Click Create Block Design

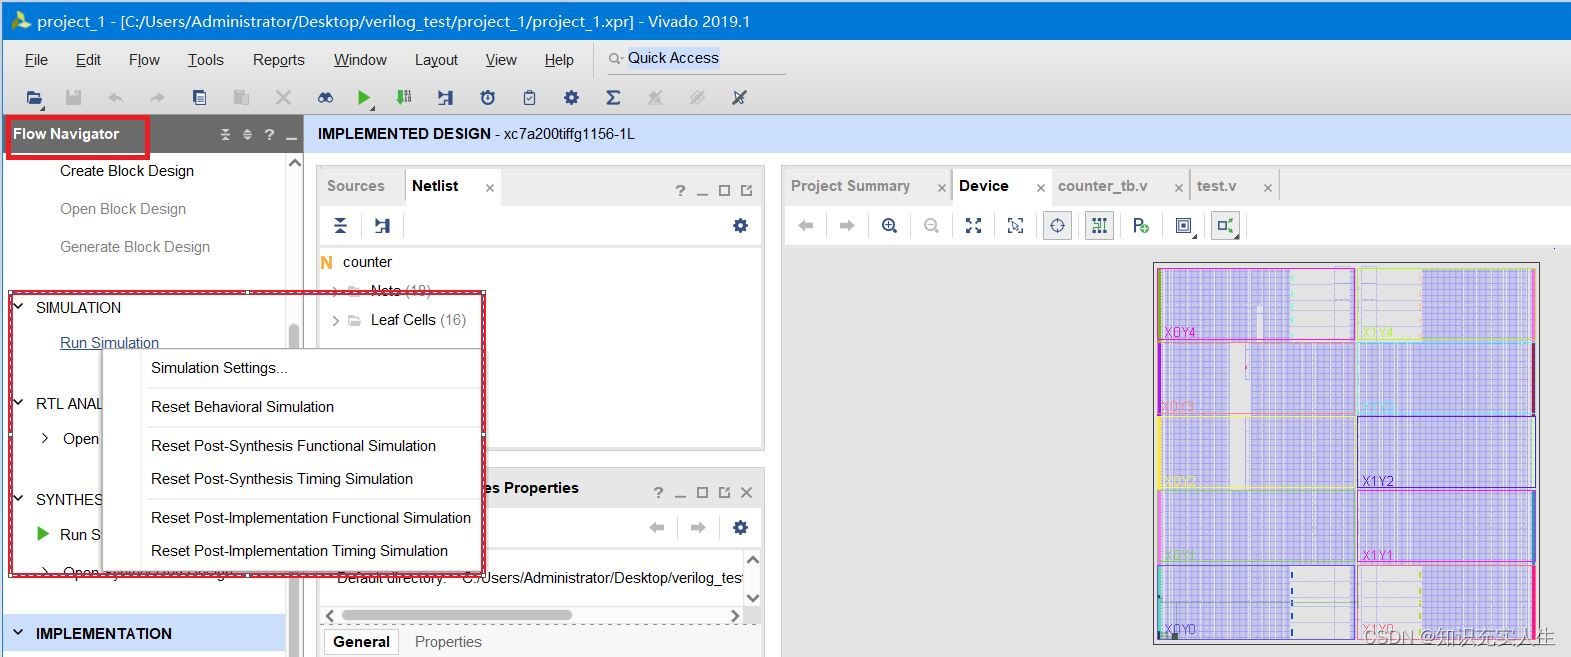(x=127, y=171)
